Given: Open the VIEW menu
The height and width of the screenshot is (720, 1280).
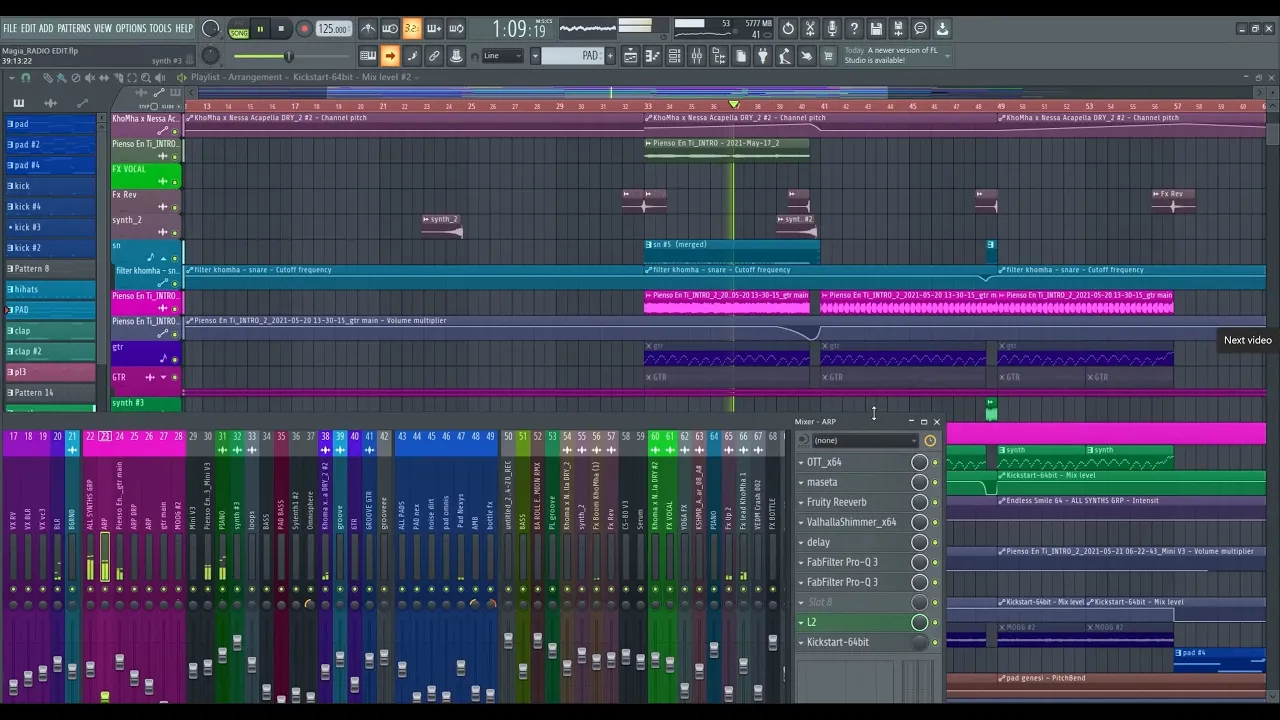Looking at the screenshot, I should point(103,28).
